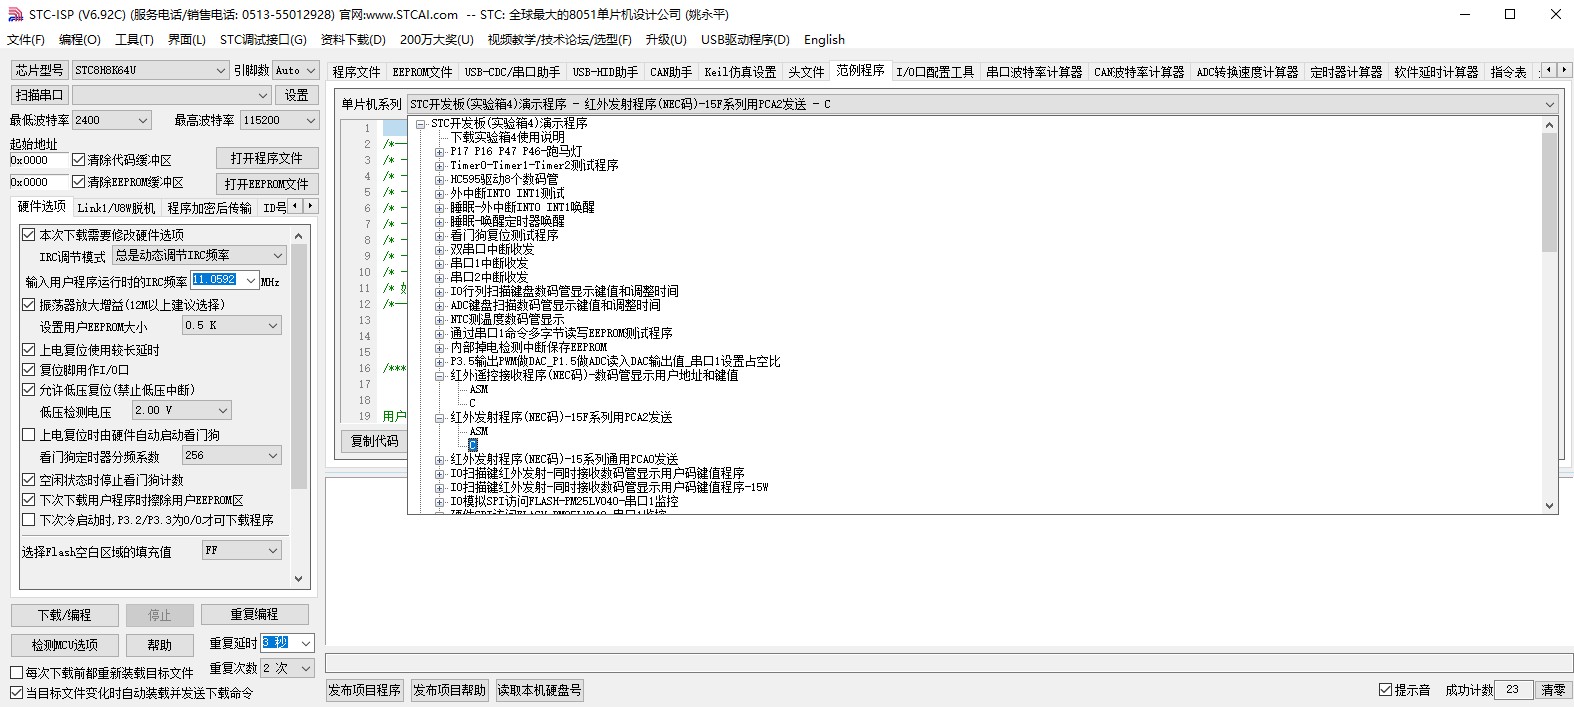
Task: Expand IO模拟SPI访问FLASH-PM25LV040 node
Action: click(439, 502)
